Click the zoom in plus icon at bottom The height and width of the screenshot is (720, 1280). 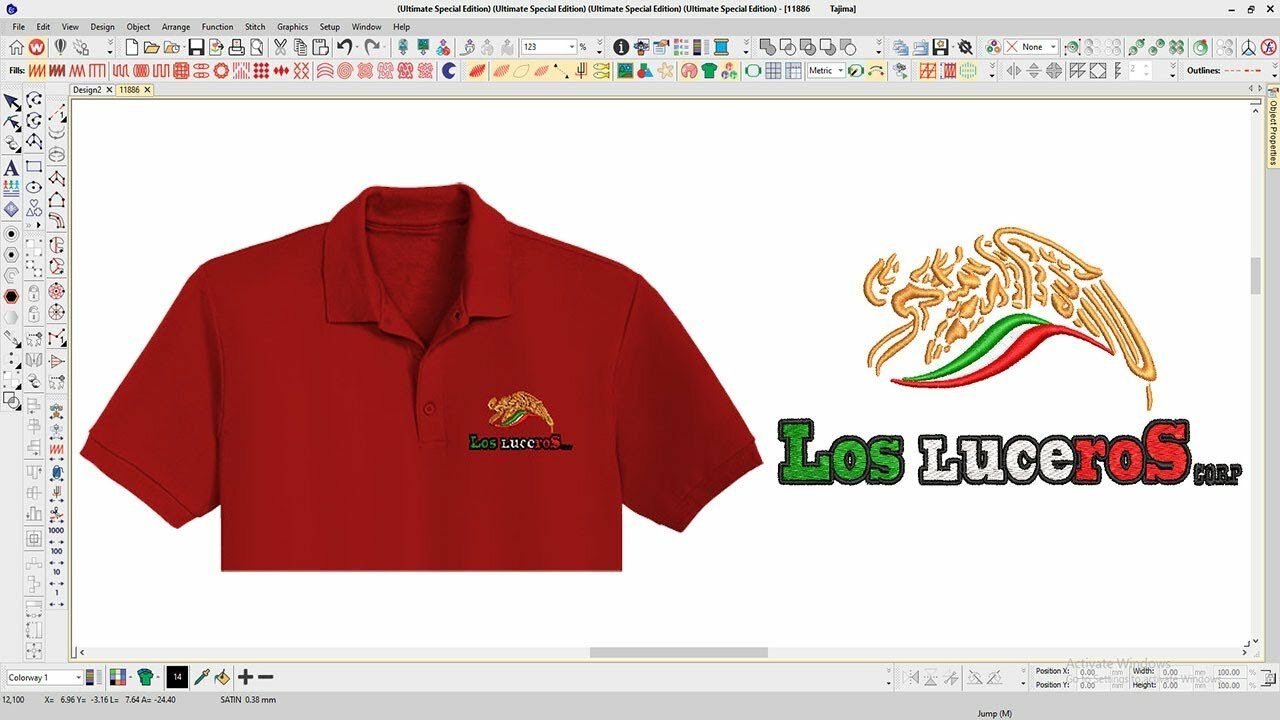pos(246,677)
